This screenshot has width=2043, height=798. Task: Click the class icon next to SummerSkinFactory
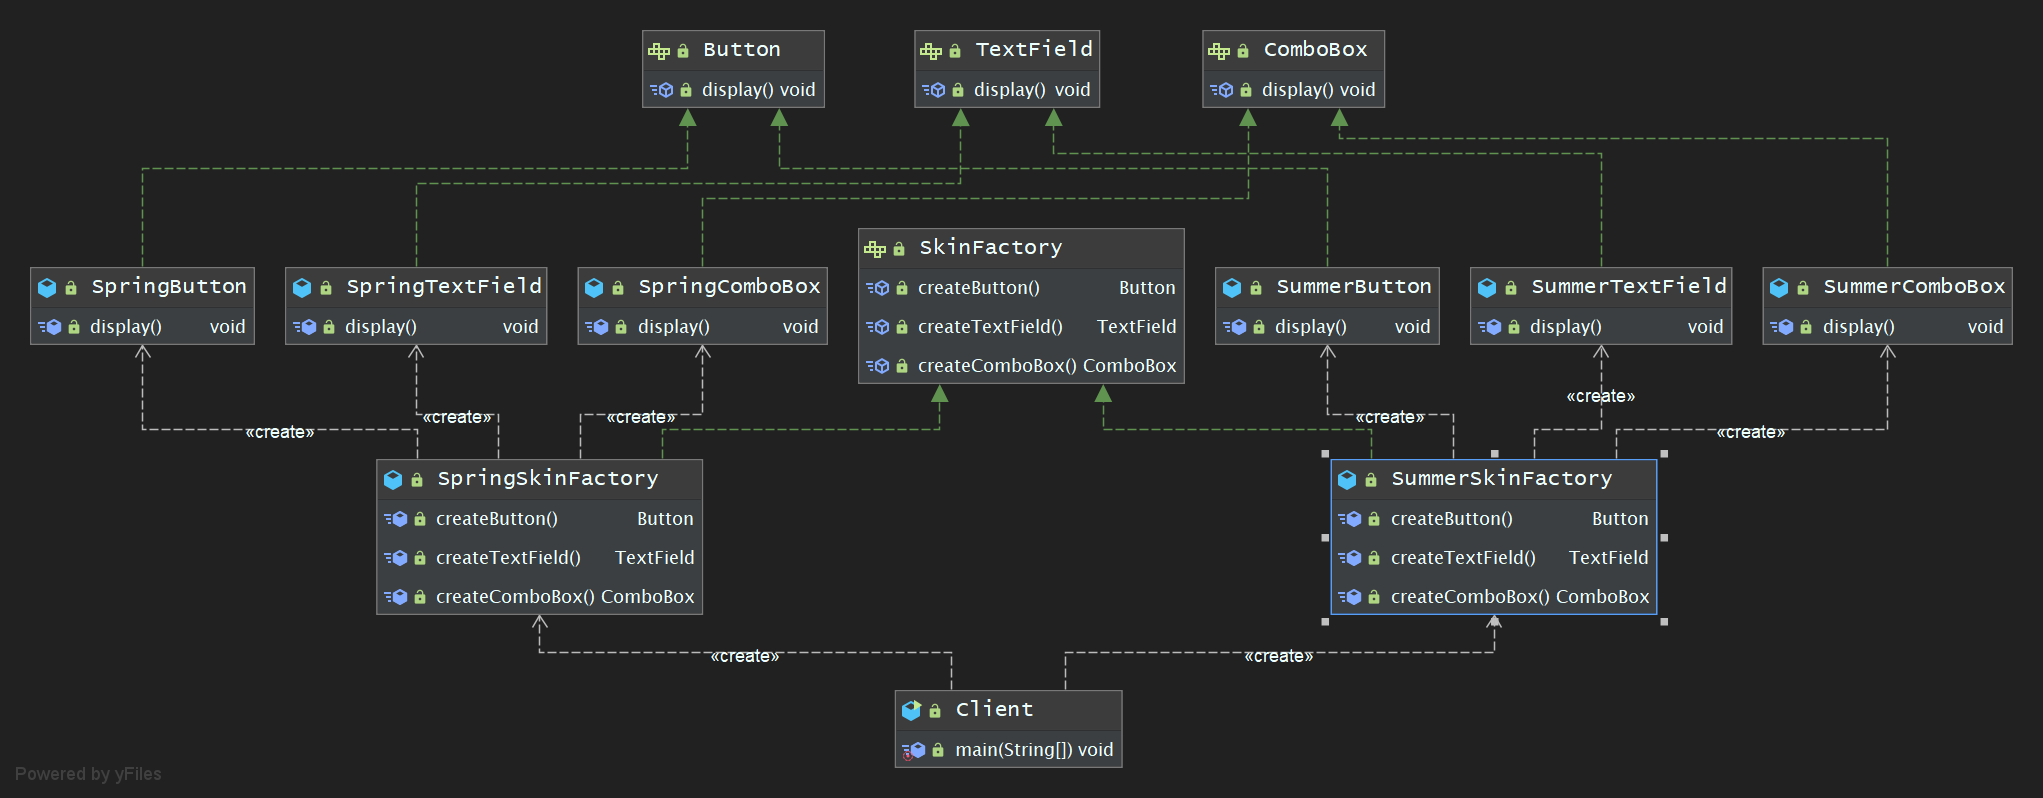pyautogui.click(x=1347, y=480)
